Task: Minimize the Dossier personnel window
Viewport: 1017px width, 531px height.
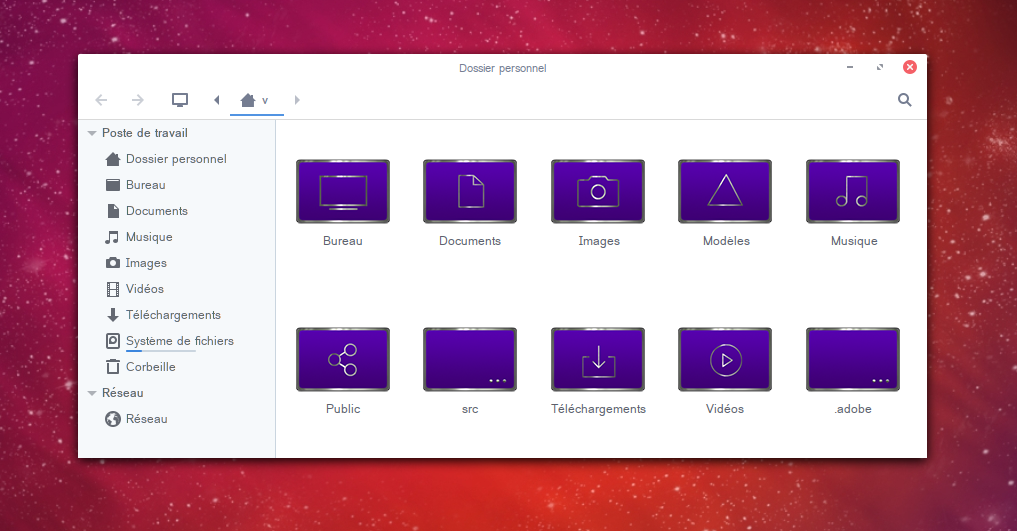Action: 850,67
